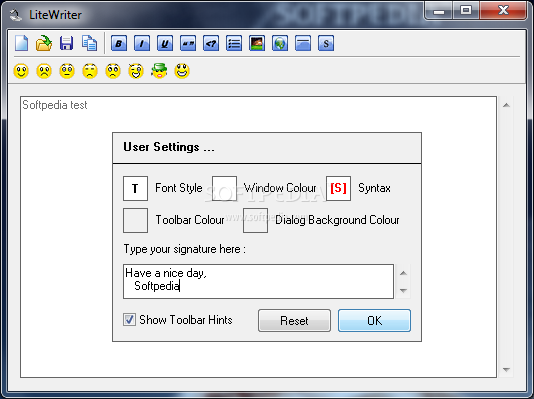This screenshot has width=534, height=399.
Task: Insert a bulleted list
Action: [x=234, y=43]
